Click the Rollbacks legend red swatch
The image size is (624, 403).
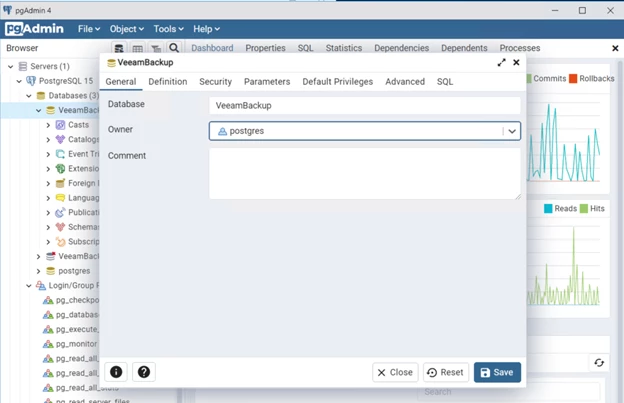573,78
